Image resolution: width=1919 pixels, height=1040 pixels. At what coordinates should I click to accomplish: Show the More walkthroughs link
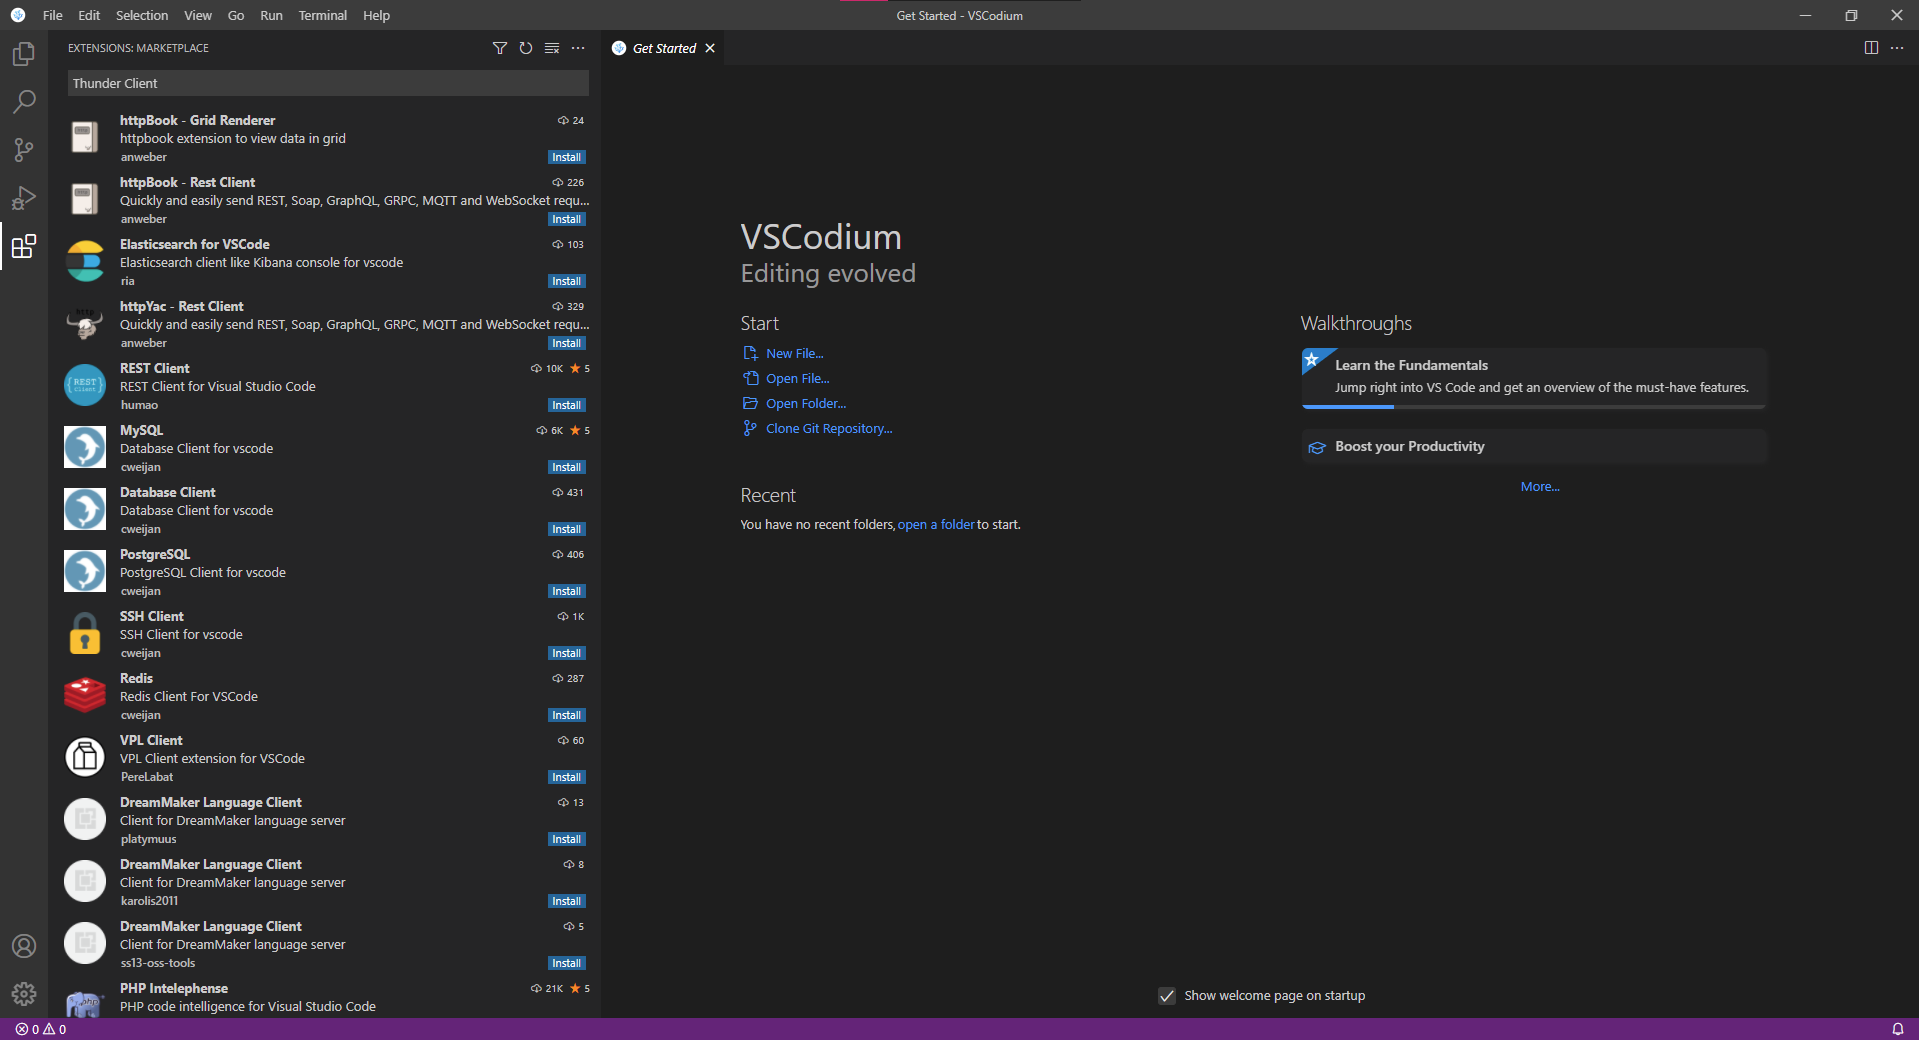[1539, 487]
